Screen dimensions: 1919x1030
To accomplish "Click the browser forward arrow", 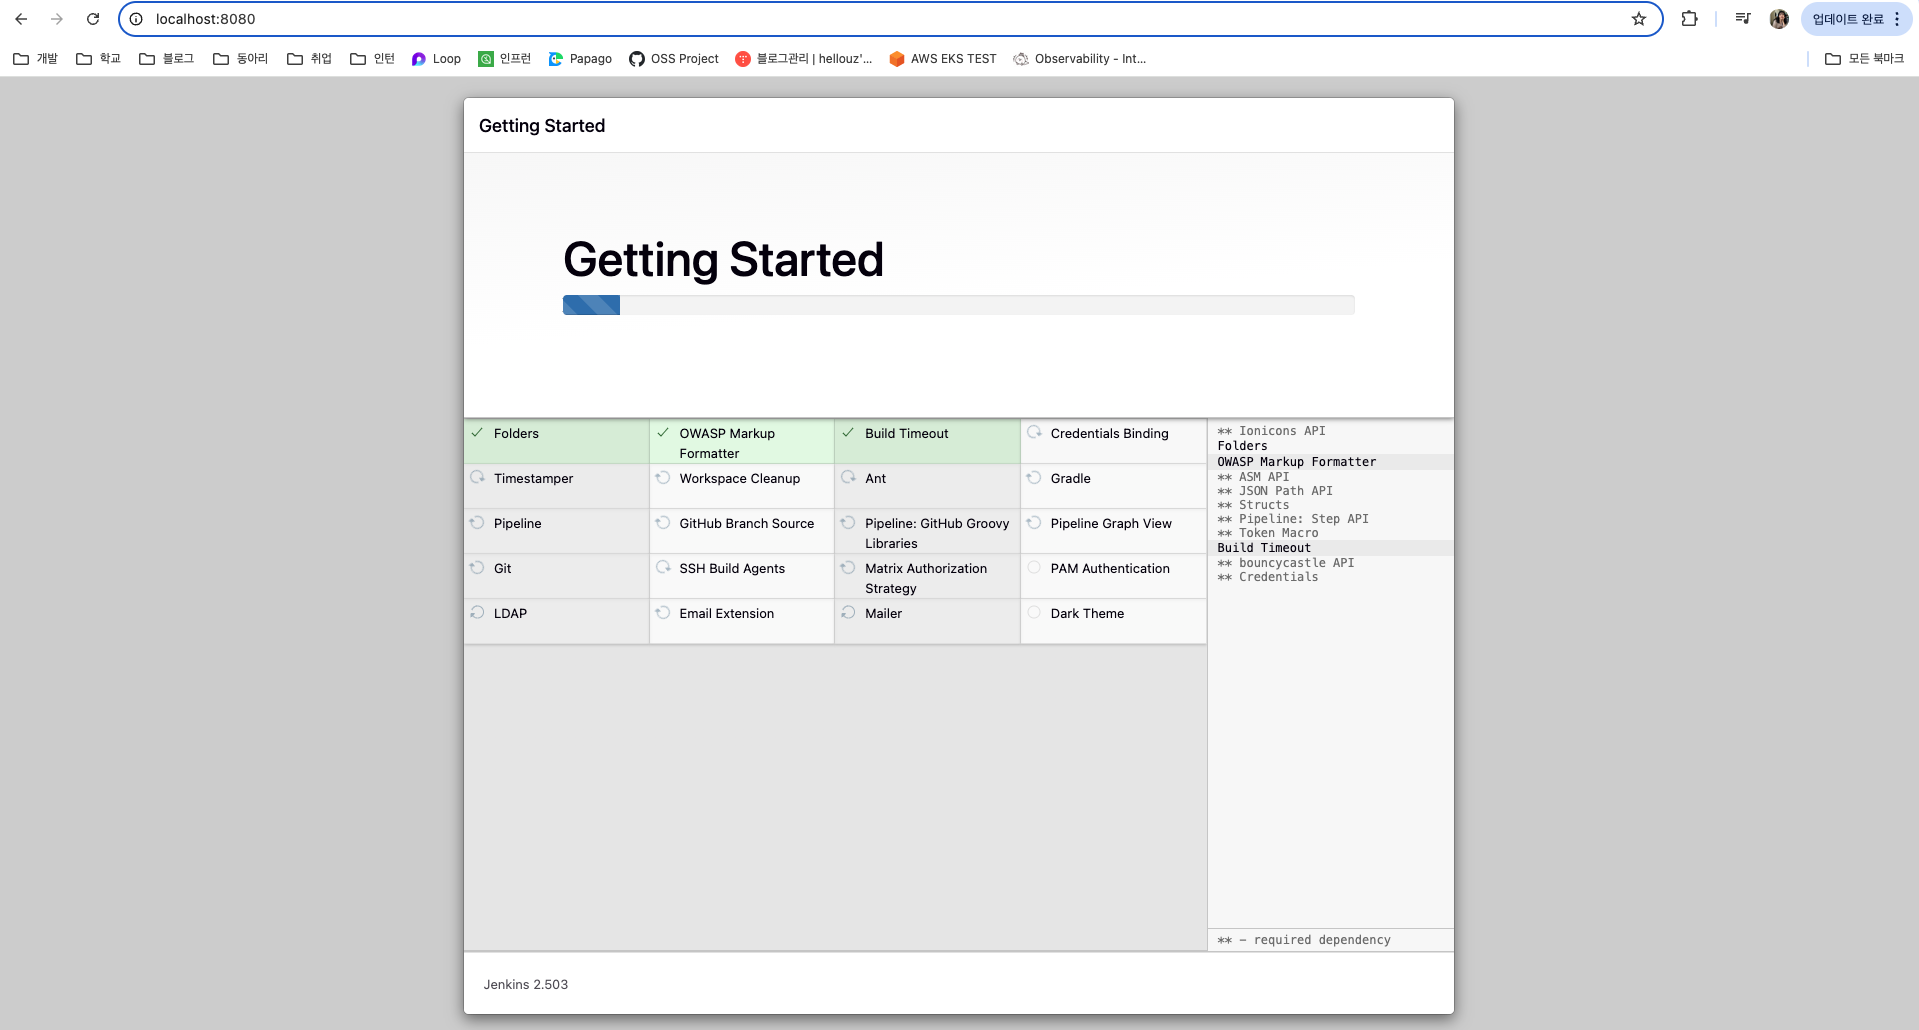I will [x=57, y=19].
